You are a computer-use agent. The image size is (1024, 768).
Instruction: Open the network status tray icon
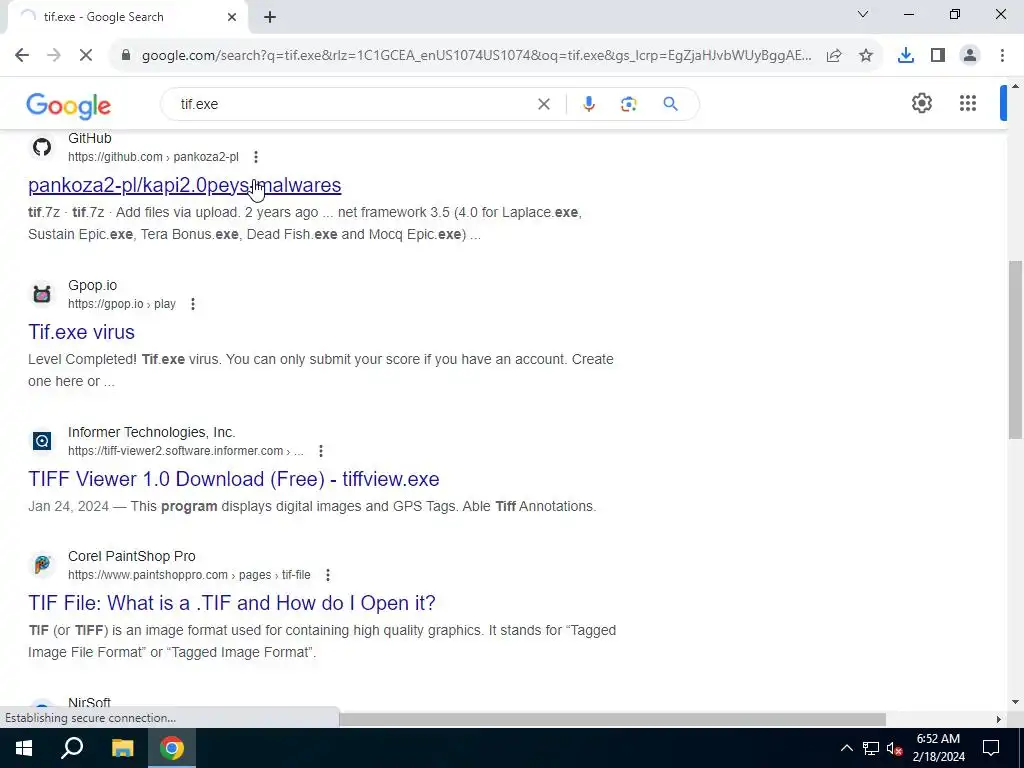871,748
